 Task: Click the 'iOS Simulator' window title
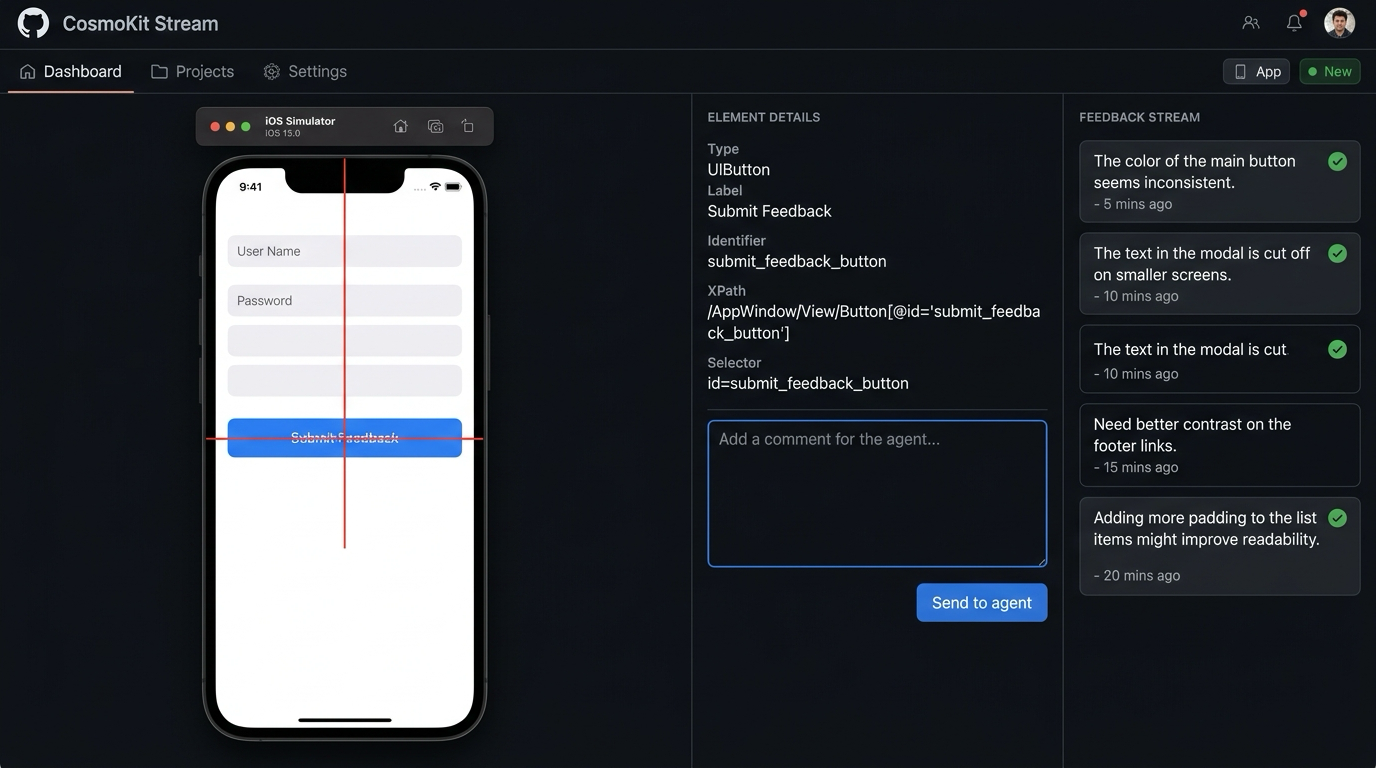coord(300,121)
